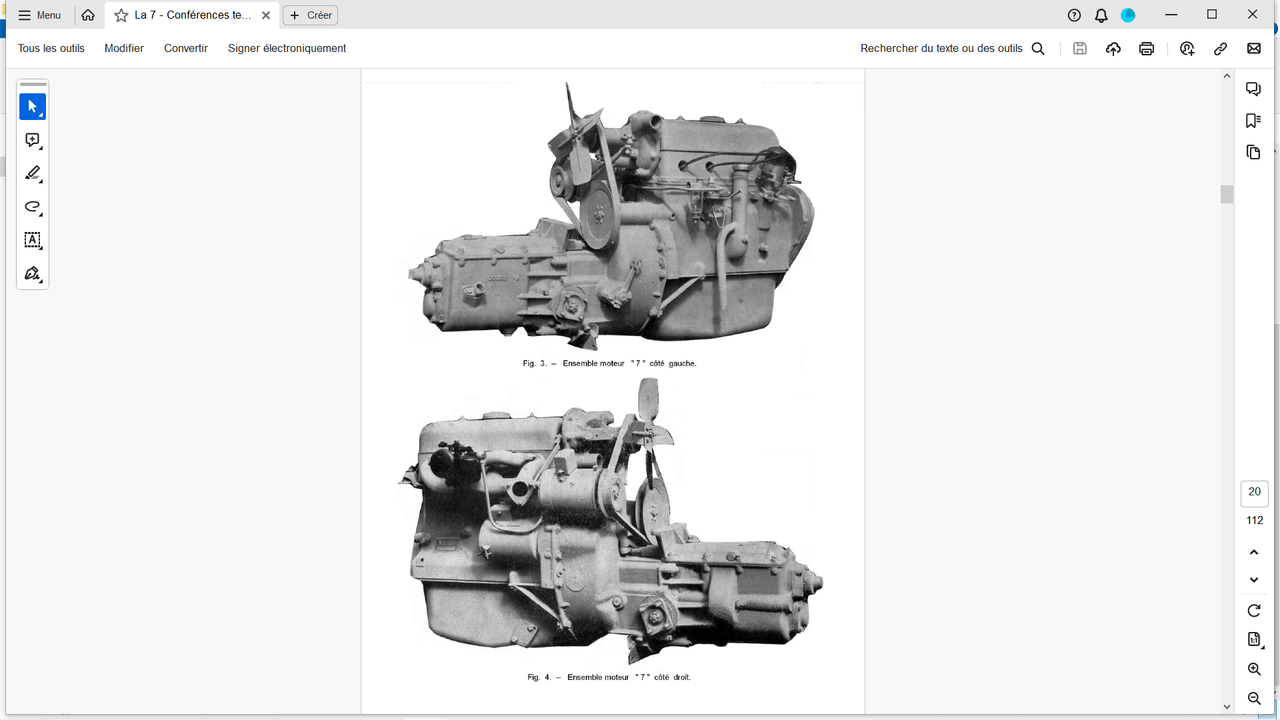Maximize the Acrobat window
1280x720 pixels.
coord(1212,15)
